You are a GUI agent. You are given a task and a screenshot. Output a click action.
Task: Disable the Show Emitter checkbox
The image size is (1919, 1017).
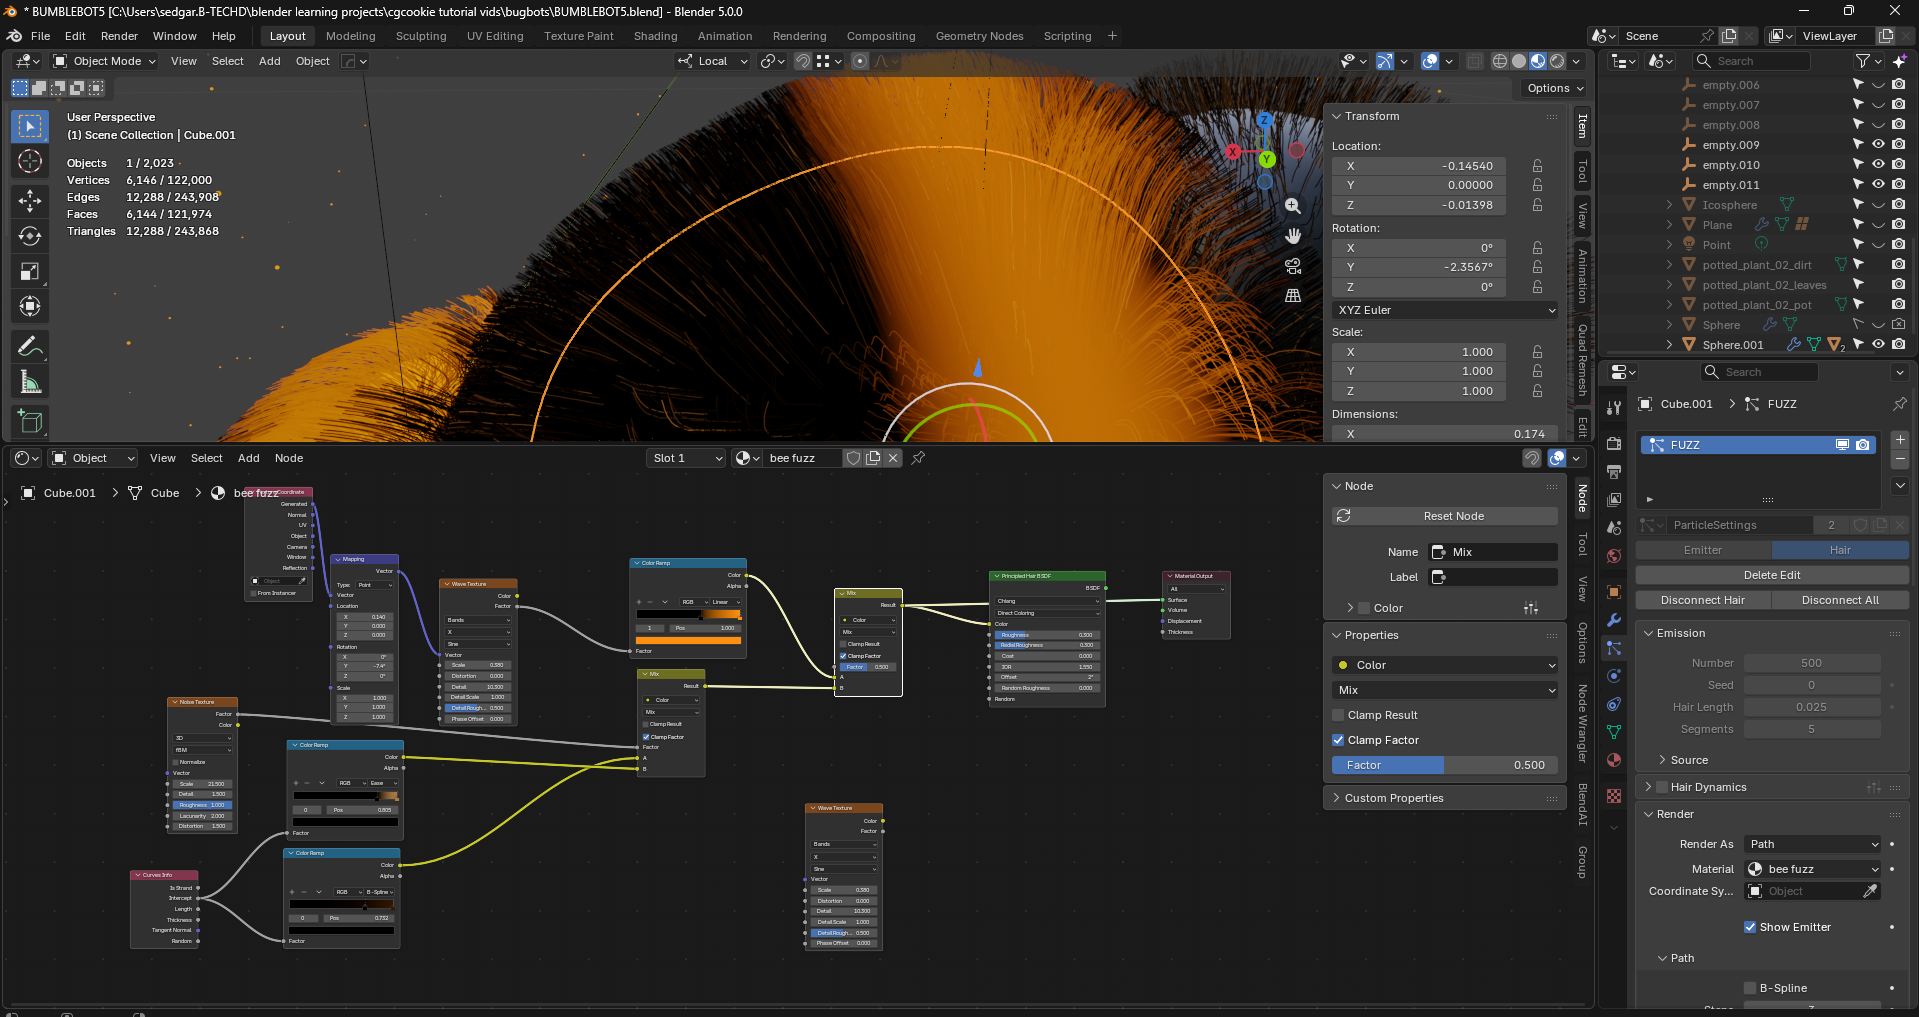click(1750, 927)
